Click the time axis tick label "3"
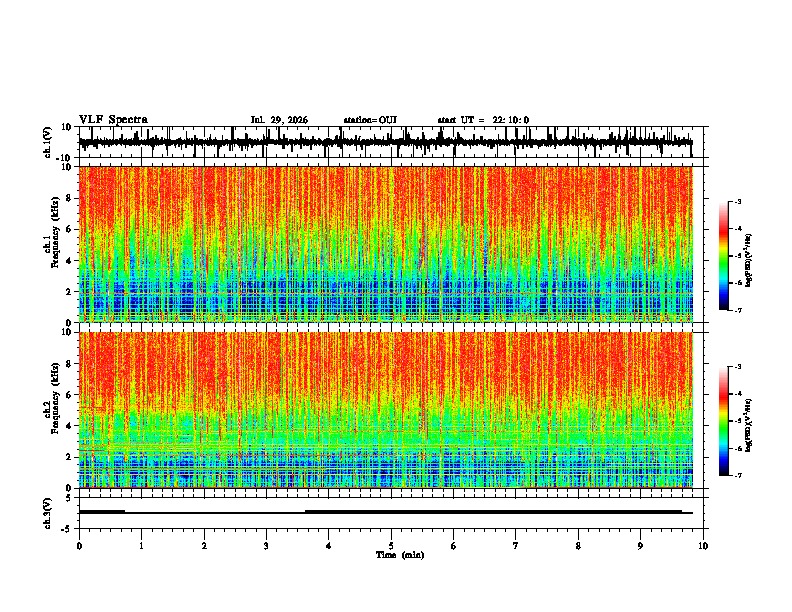The height and width of the screenshot is (612, 792). click(266, 546)
